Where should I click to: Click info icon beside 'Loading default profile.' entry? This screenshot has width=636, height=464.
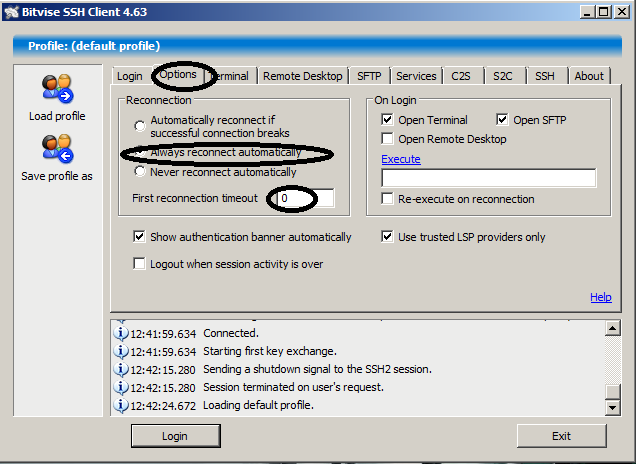point(120,405)
